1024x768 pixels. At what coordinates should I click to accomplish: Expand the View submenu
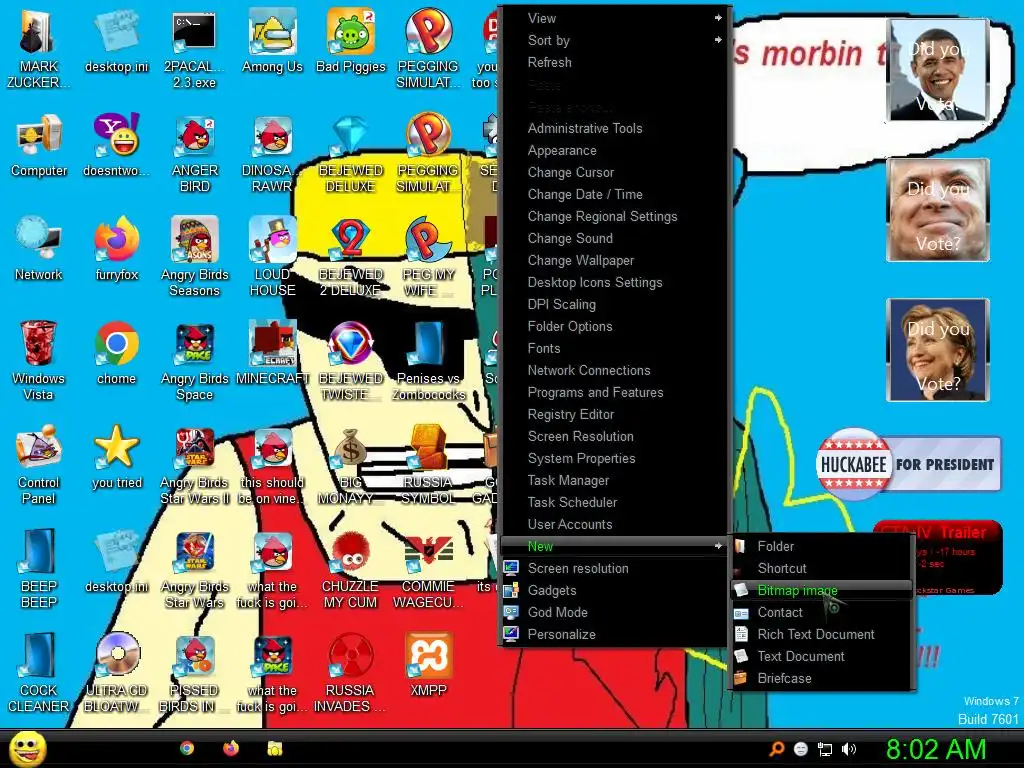pos(613,18)
